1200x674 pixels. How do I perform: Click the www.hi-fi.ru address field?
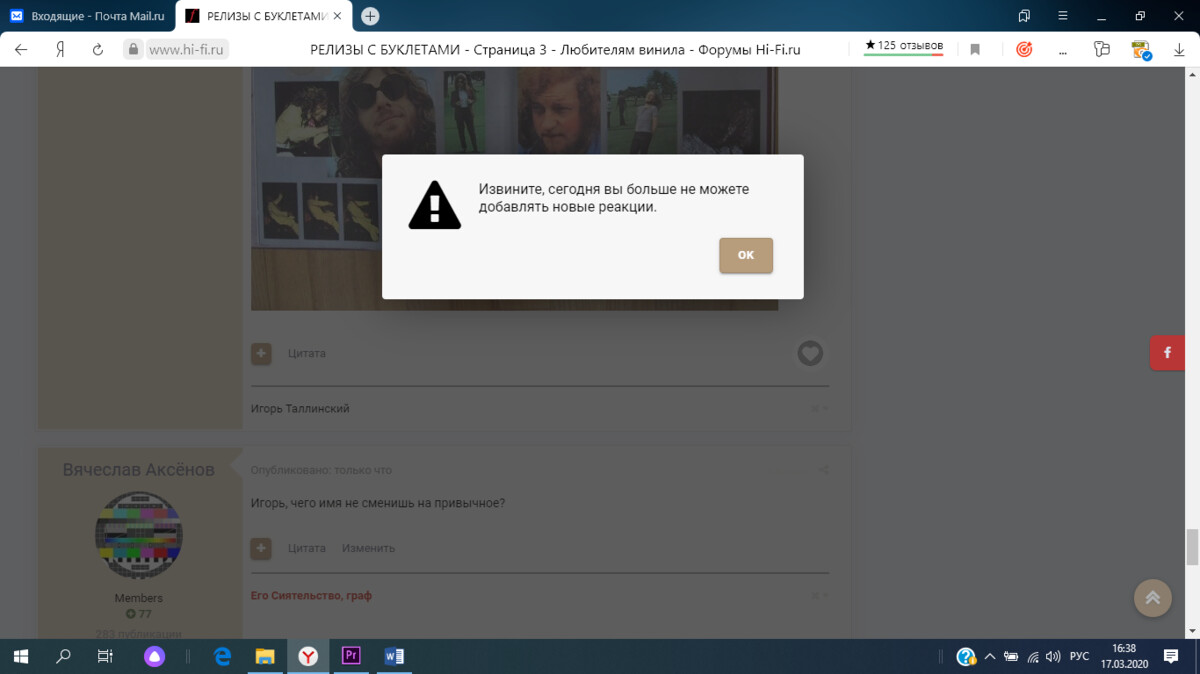click(188, 49)
